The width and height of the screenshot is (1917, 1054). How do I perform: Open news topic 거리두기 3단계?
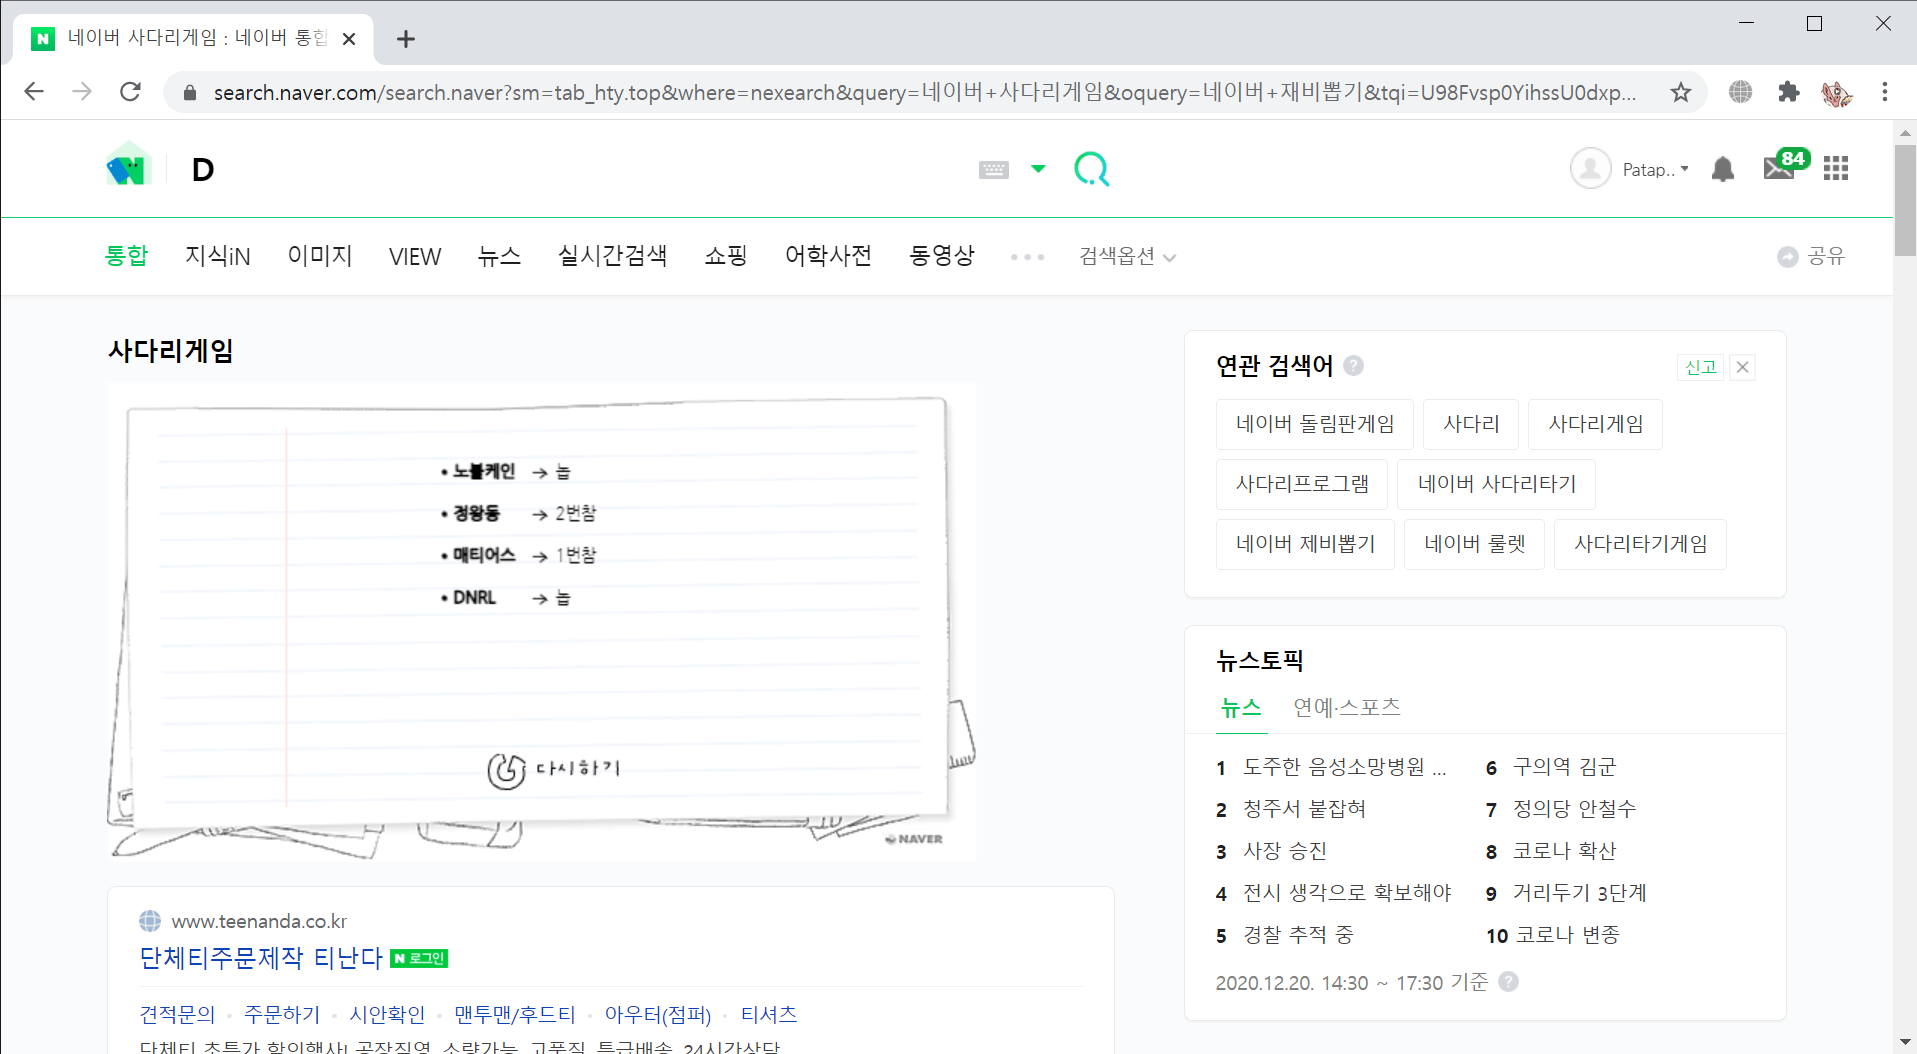tap(1579, 893)
